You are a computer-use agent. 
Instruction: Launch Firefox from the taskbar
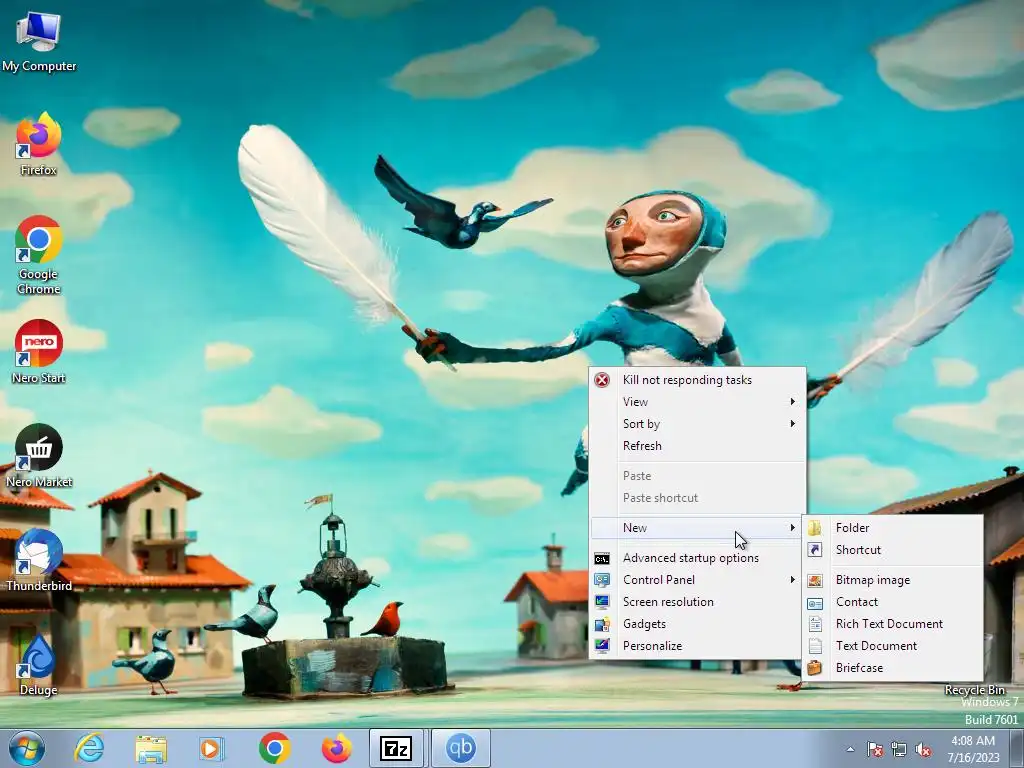(336, 748)
